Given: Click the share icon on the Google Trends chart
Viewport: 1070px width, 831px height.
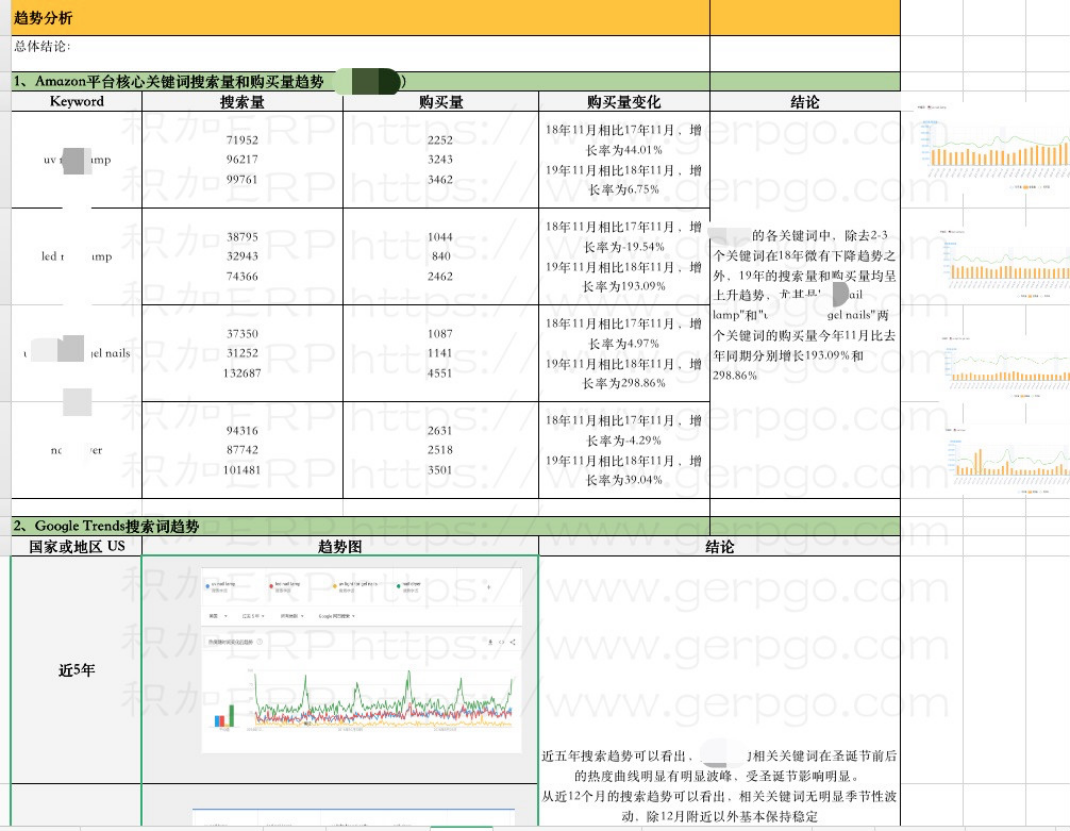Looking at the screenshot, I should coord(513,642).
